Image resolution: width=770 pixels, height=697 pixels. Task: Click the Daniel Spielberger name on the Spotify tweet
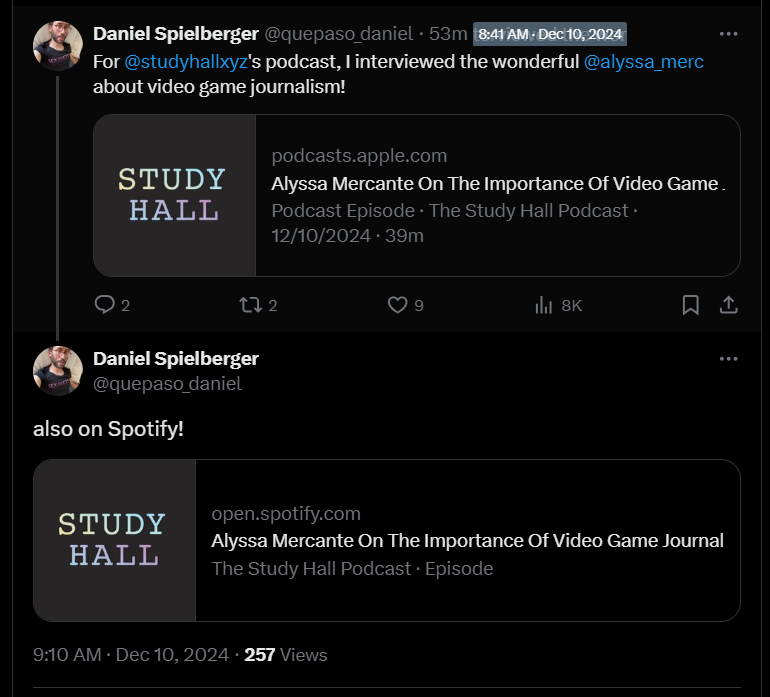pos(176,359)
